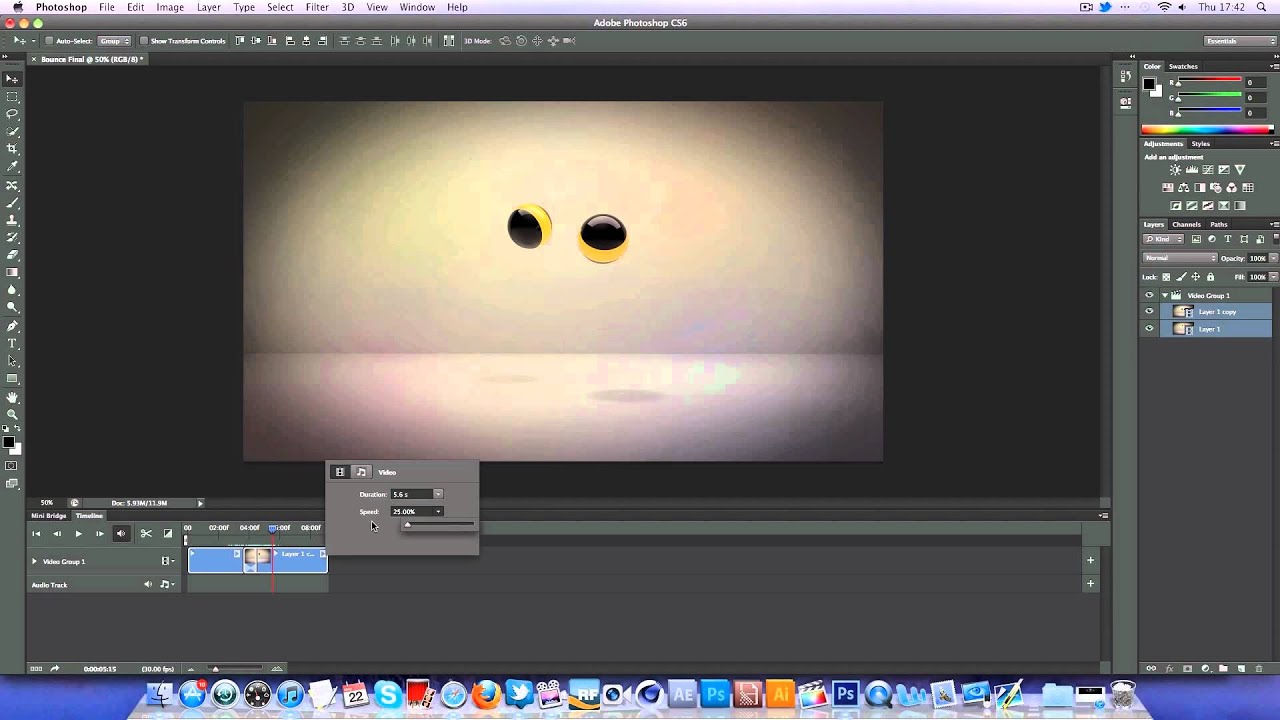Add Brightness/Contrast adjustment sun icon
Screen dimensions: 1280x720
click(x=1176, y=170)
